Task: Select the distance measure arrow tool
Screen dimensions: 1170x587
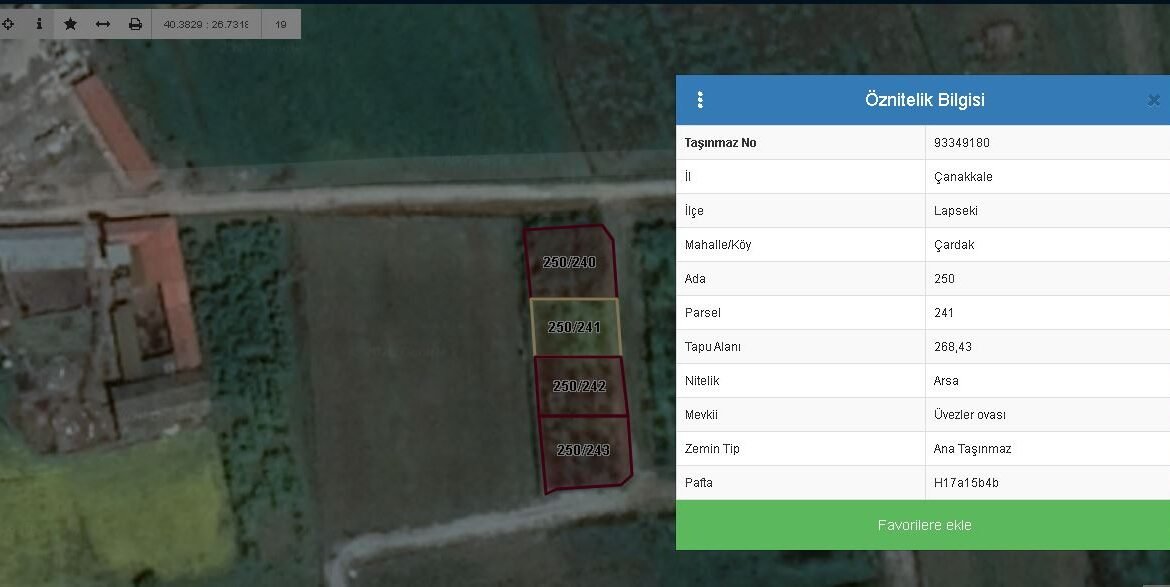Action: [x=102, y=23]
